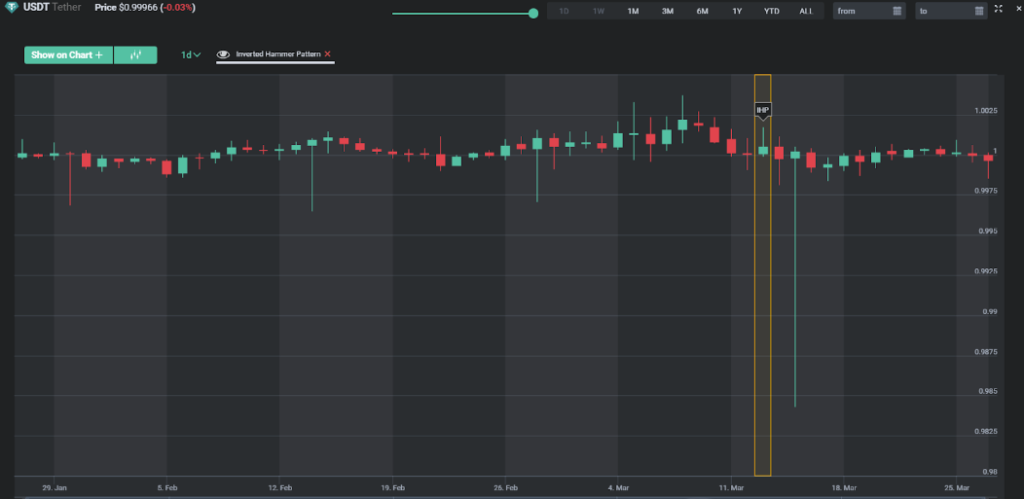Viewport: 1024px width, 499px height.
Task: Click the Tether coin logo icon
Action: [11, 8]
